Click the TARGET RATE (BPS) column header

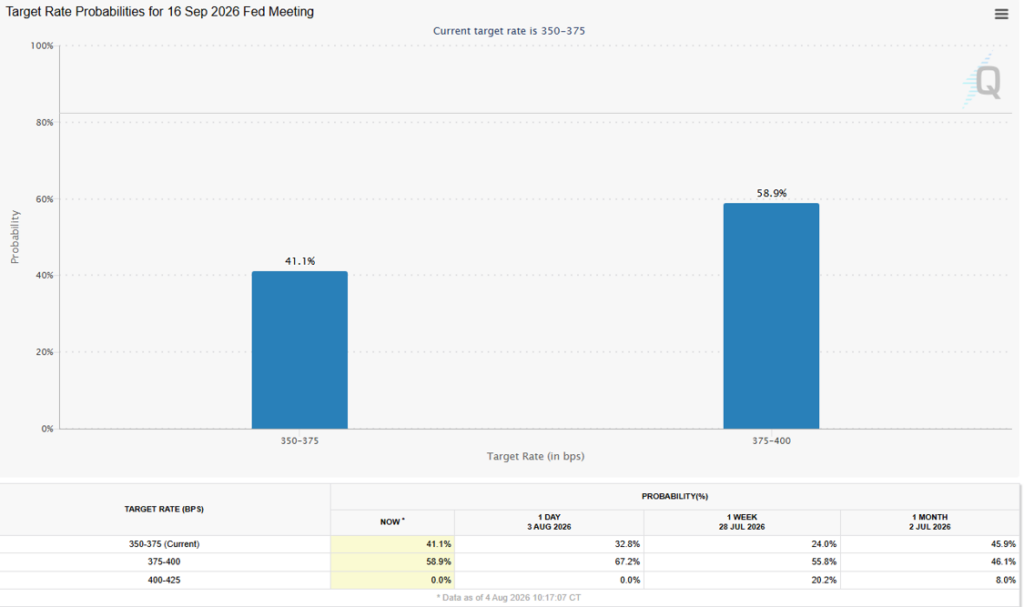click(x=164, y=509)
